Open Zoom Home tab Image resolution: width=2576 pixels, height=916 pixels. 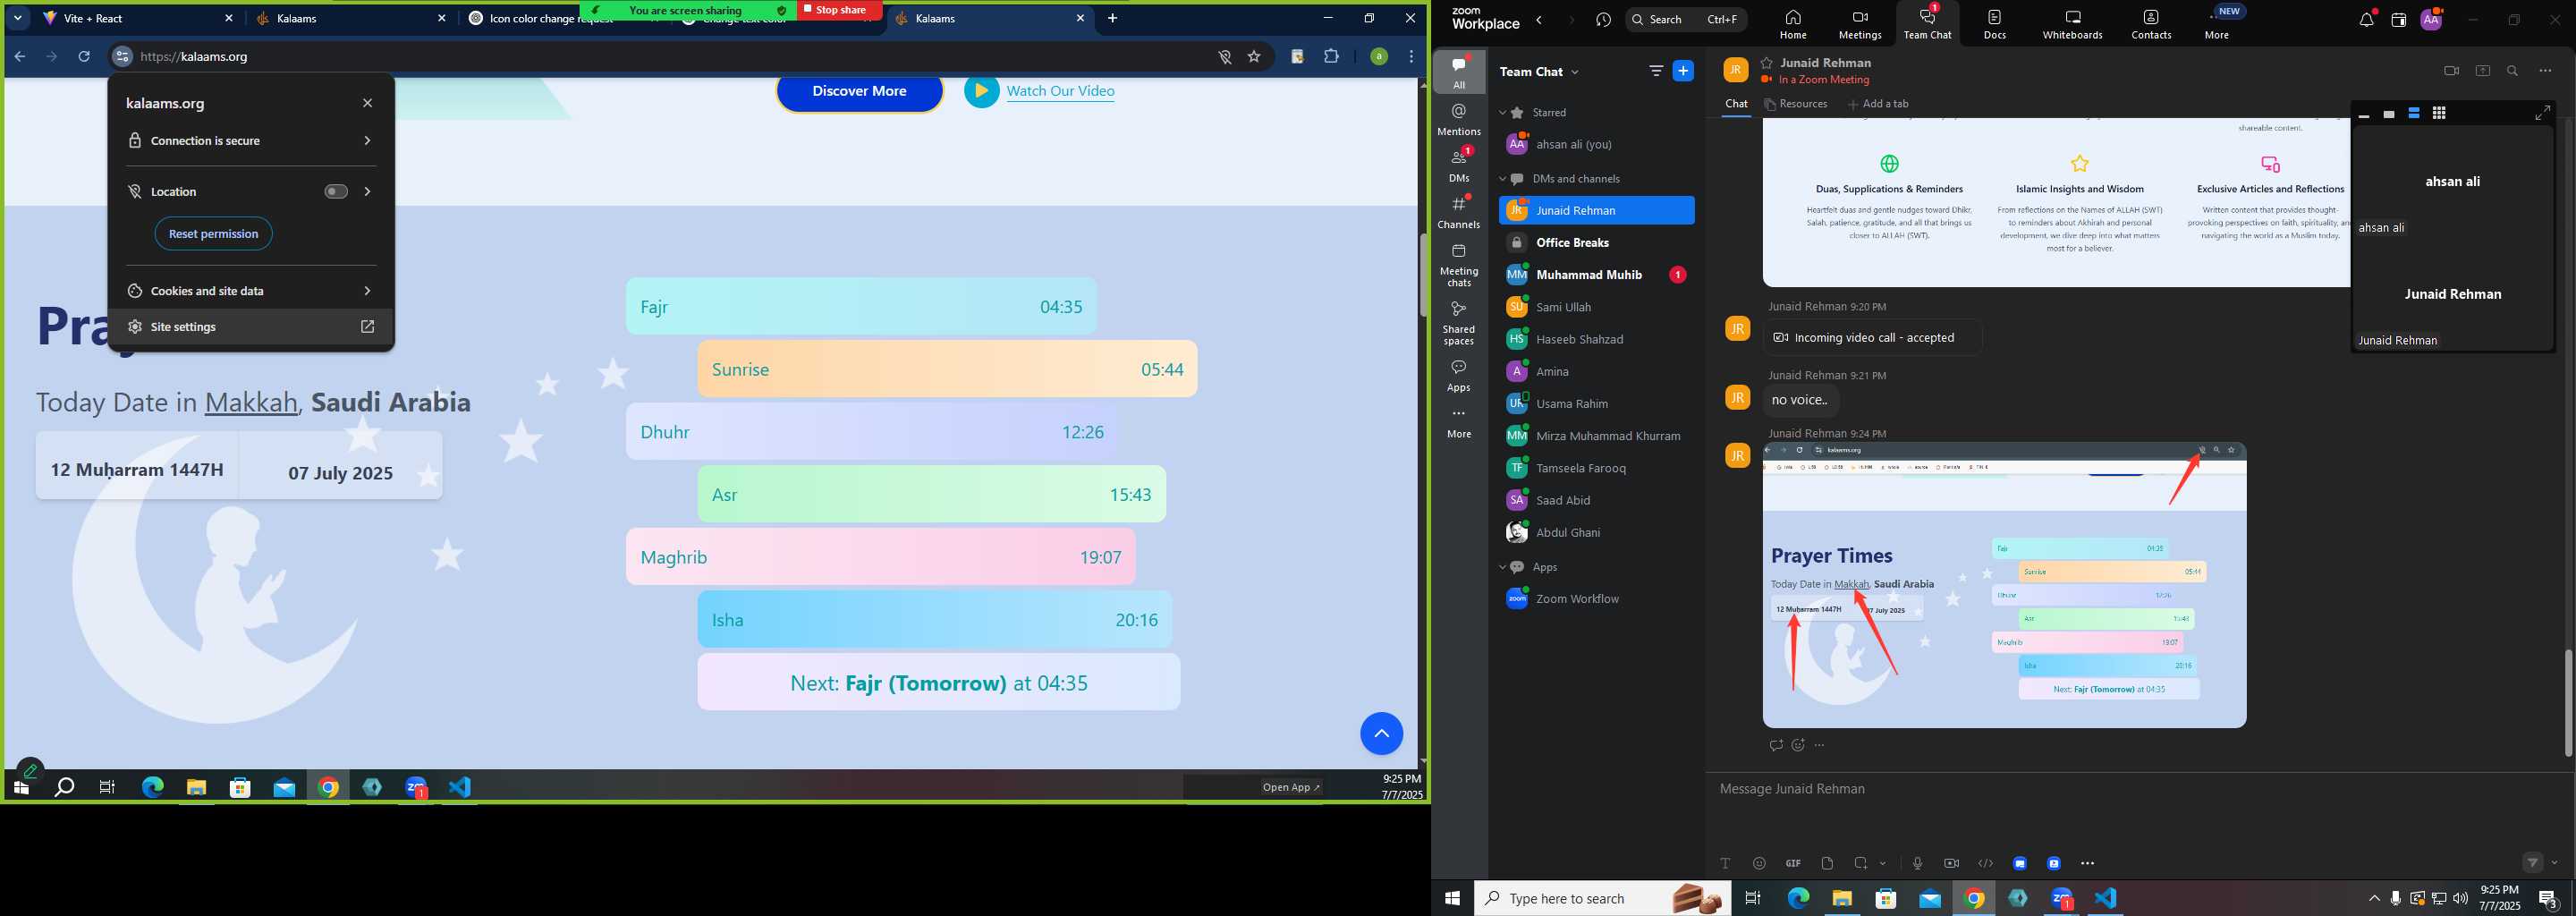pyautogui.click(x=1793, y=24)
